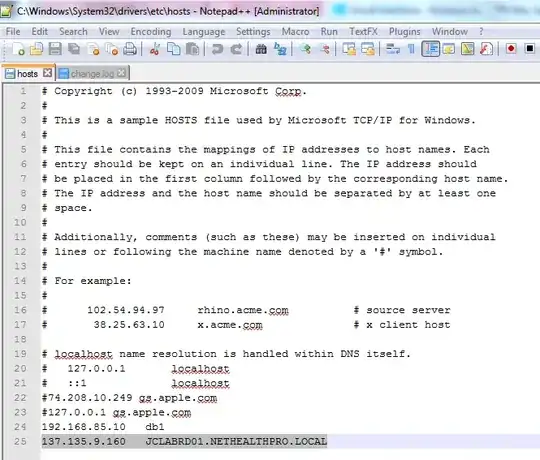Close the change.log tab with its X
The height and width of the screenshot is (460, 540).
point(121,73)
